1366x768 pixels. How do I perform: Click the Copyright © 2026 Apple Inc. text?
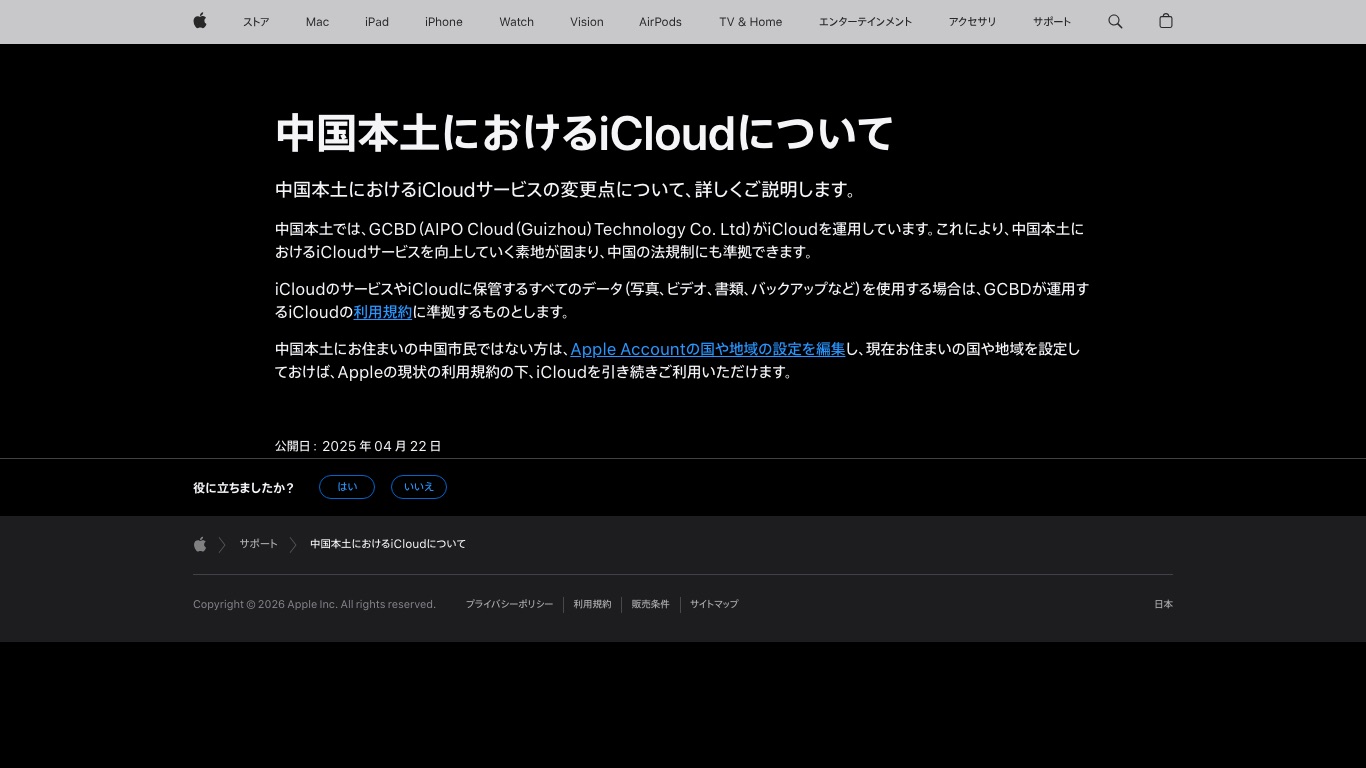[314, 604]
